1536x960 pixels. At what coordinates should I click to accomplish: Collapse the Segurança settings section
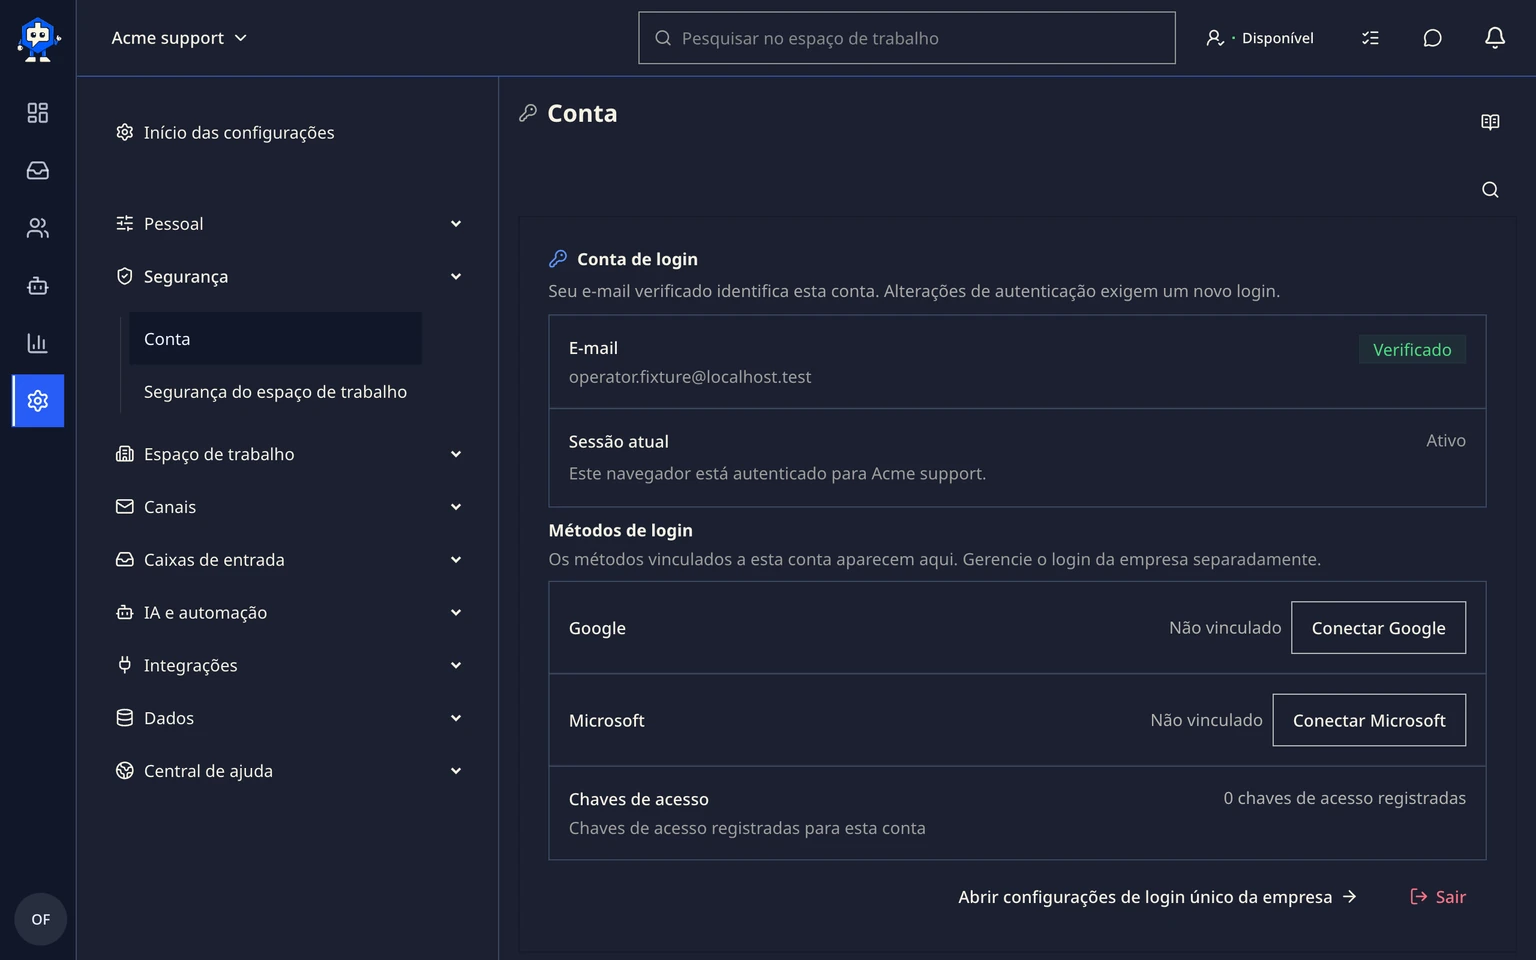click(288, 277)
